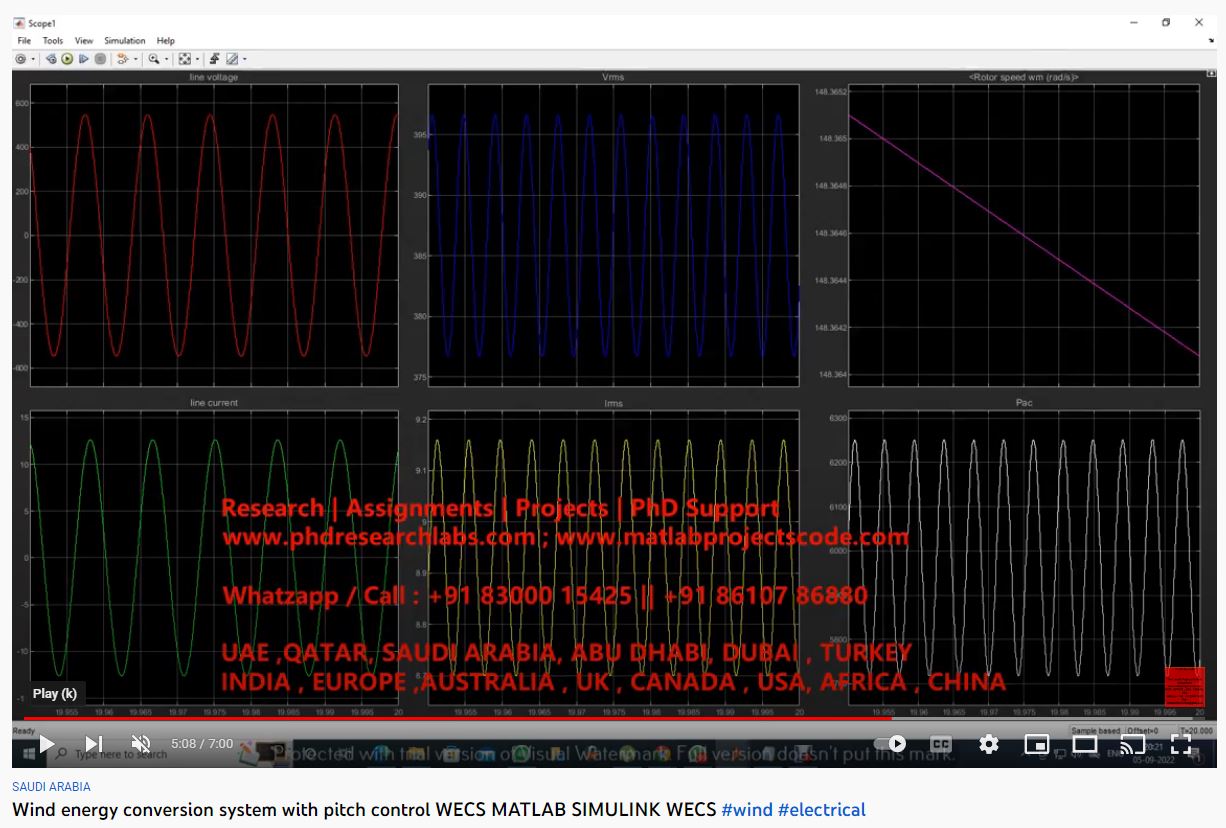Open the Simulation menu
The image size is (1226, 828).
[x=125, y=41]
